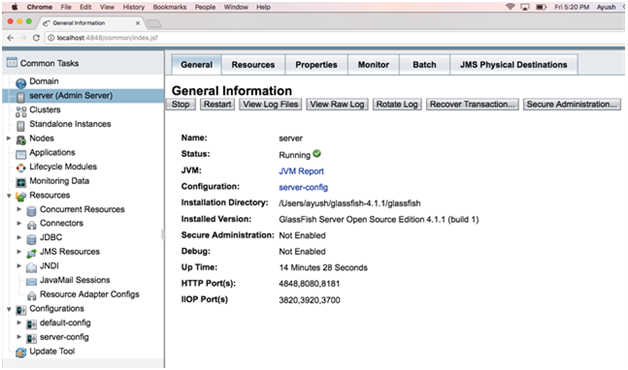
Task: Click the server-config tree icon
Action: click(31, 338)
